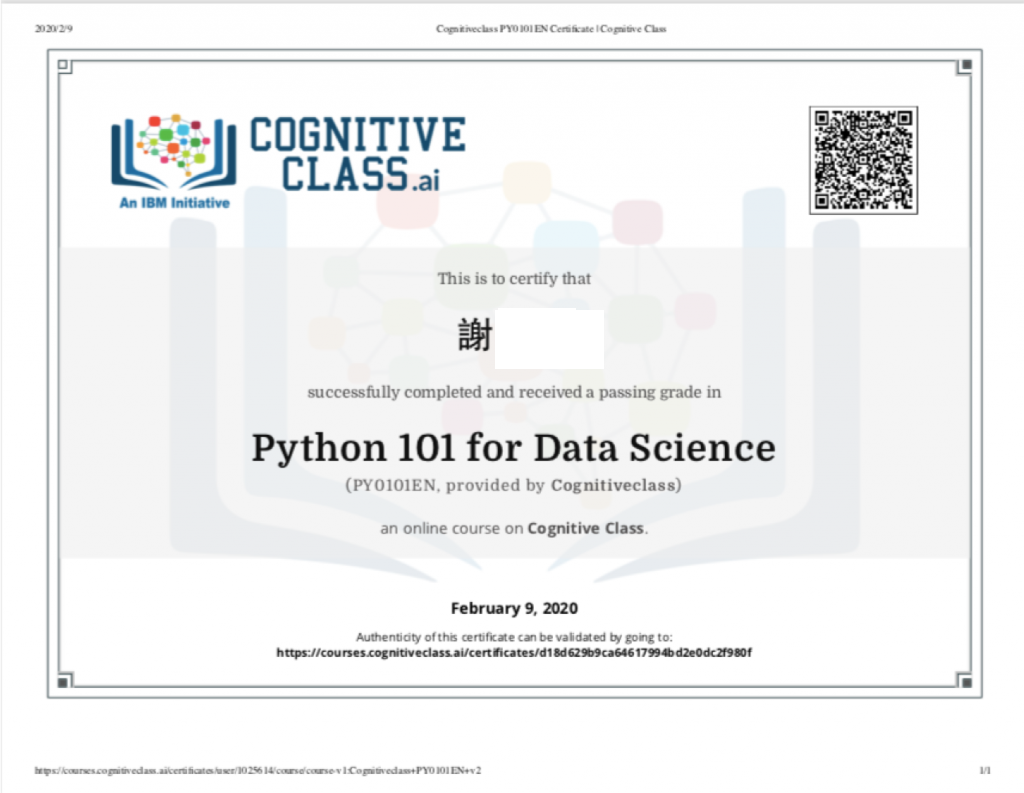Screen dimensions: 1024x793
Task: Click the header title 'Cognitiveclass PY0101EN Certificate'
Action: click(x=551, y=29)
